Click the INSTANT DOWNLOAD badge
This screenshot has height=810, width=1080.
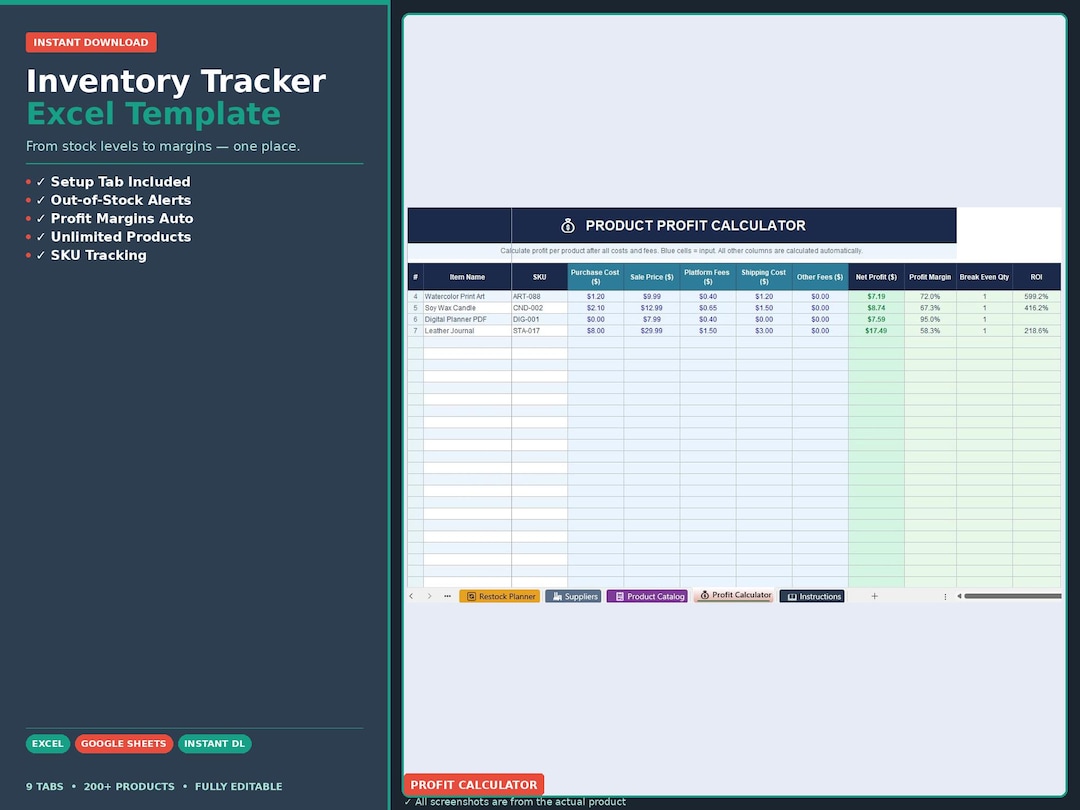(91, 42)
